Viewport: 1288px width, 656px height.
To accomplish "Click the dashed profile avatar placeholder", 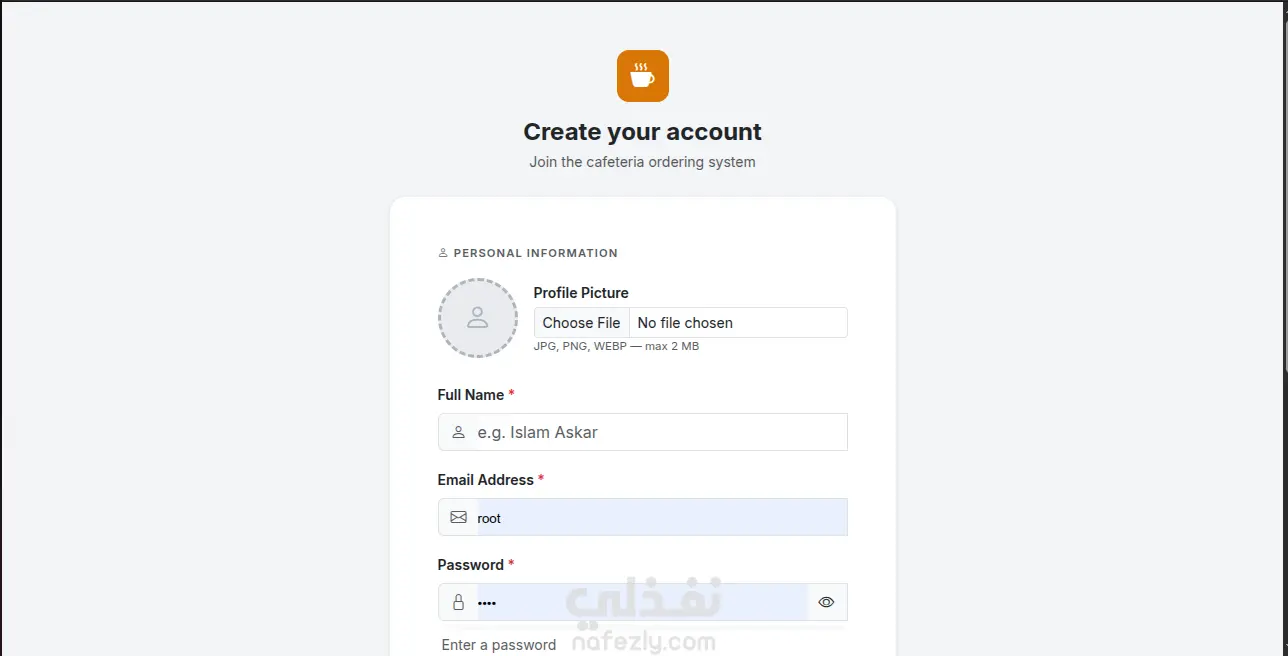I will tap(478, 318).
